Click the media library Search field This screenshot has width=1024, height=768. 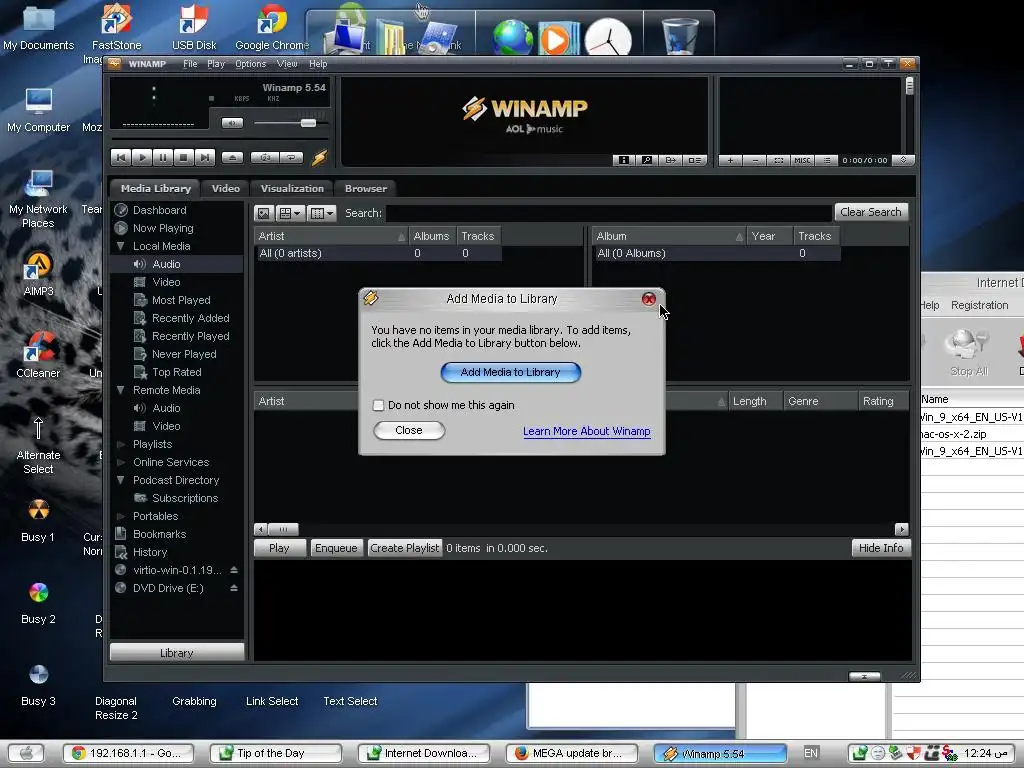point(609,213)
